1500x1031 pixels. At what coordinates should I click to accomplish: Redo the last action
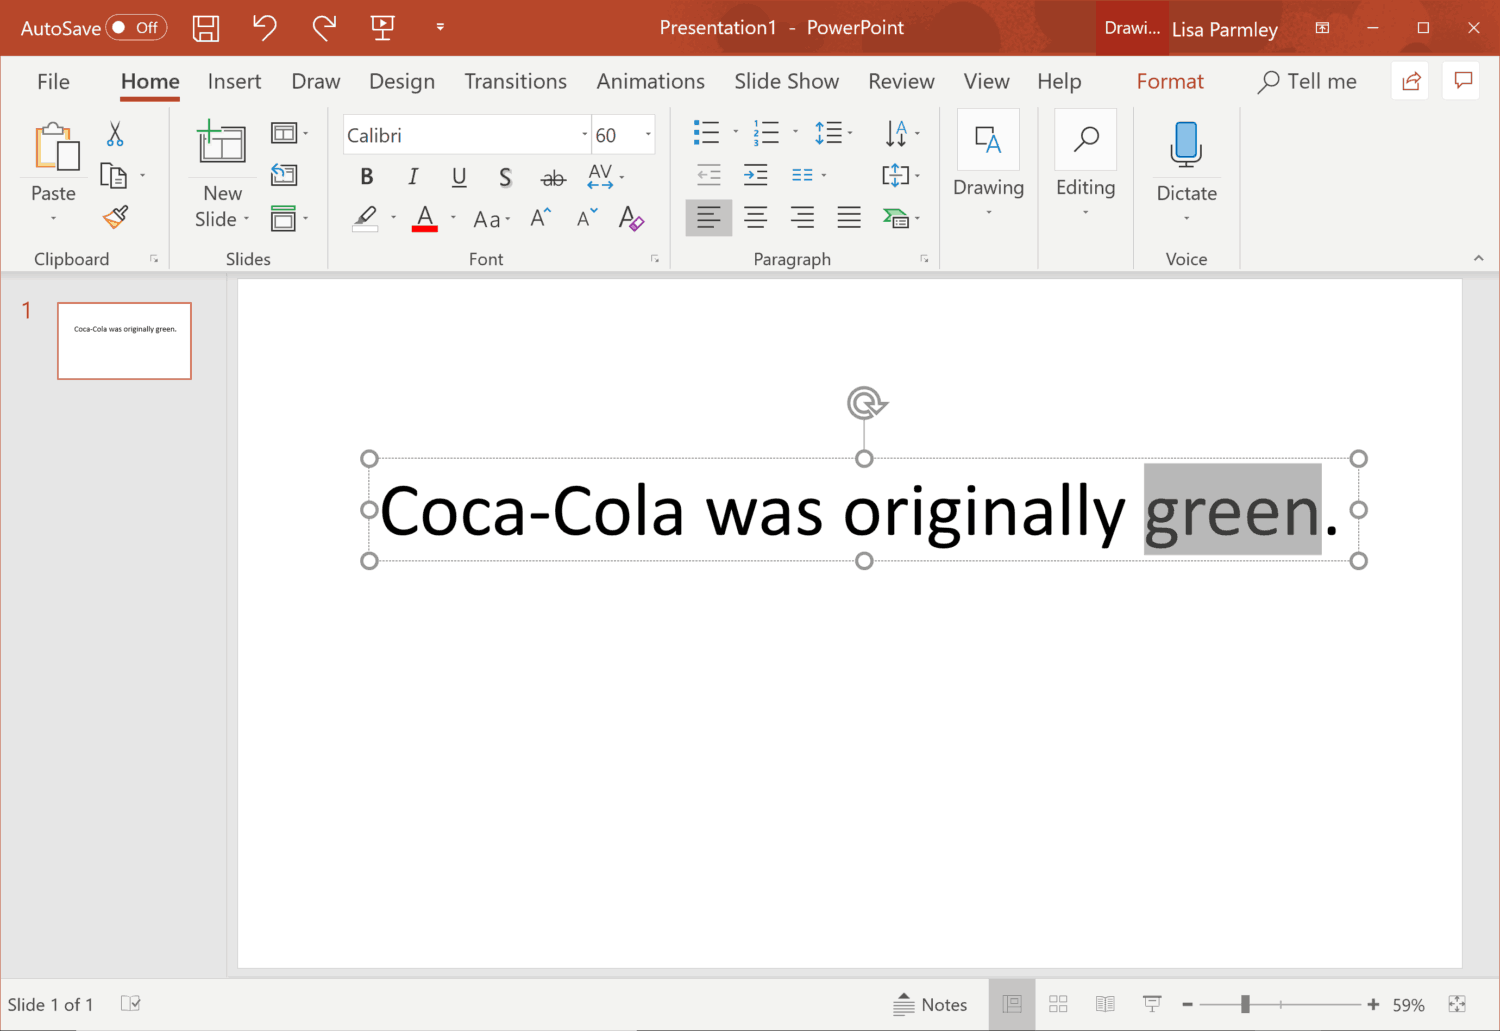pyautogui.click(x=323, y=27)
